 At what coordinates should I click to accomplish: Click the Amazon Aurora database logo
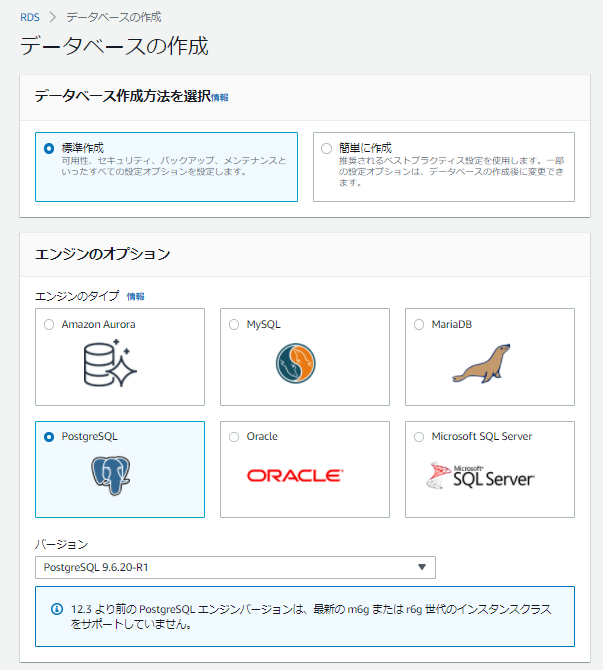click(x=110, y=363)
